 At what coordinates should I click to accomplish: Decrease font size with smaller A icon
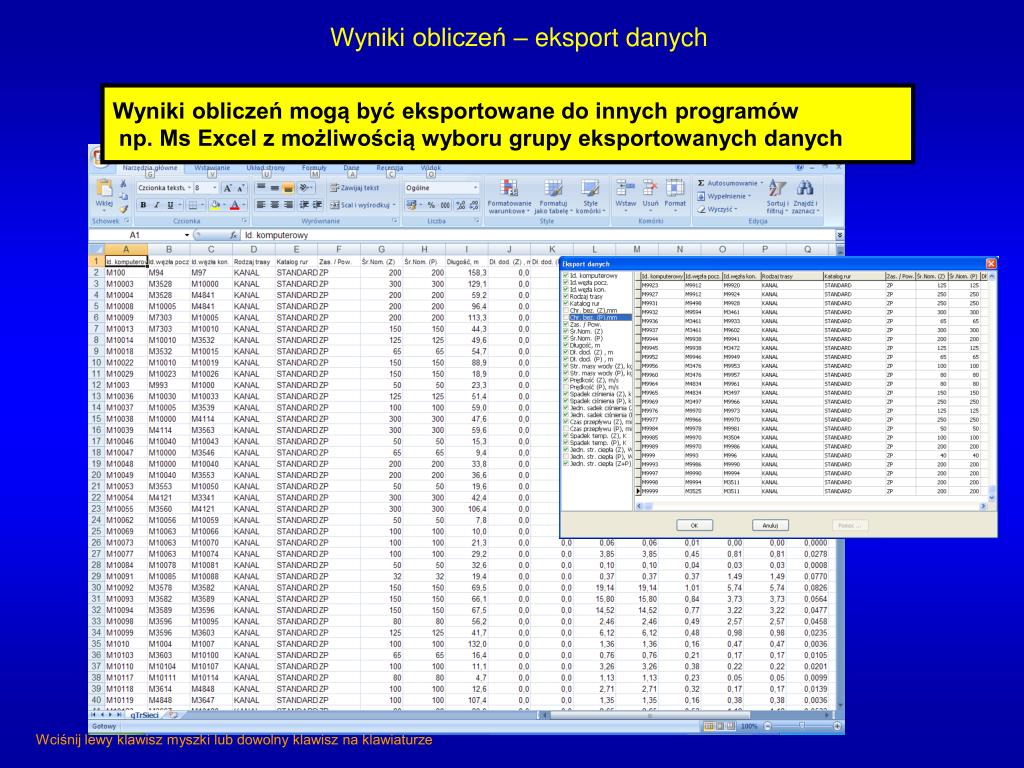240,188
